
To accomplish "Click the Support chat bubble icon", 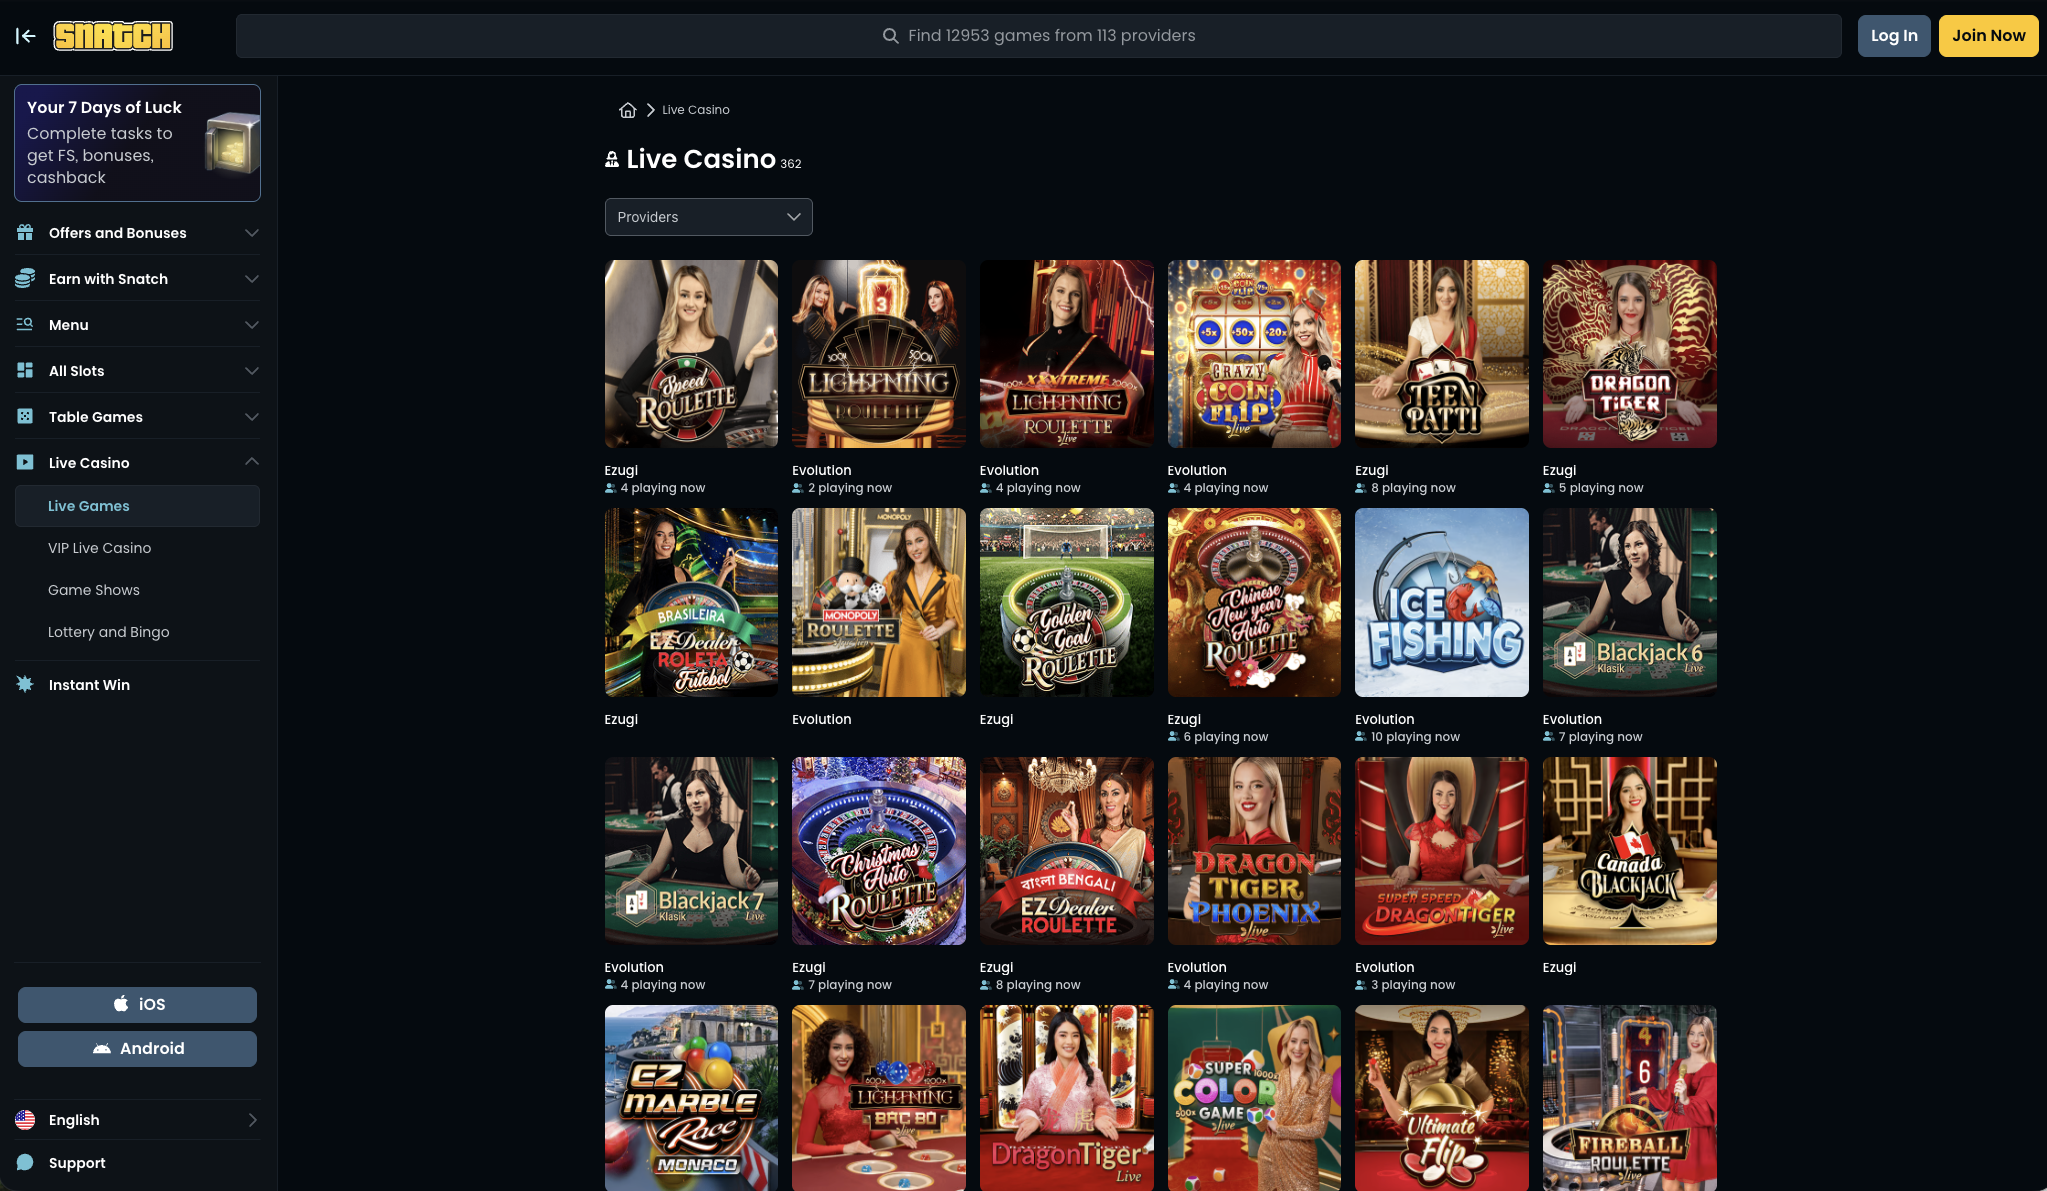I will click(x=25, y=1163).
